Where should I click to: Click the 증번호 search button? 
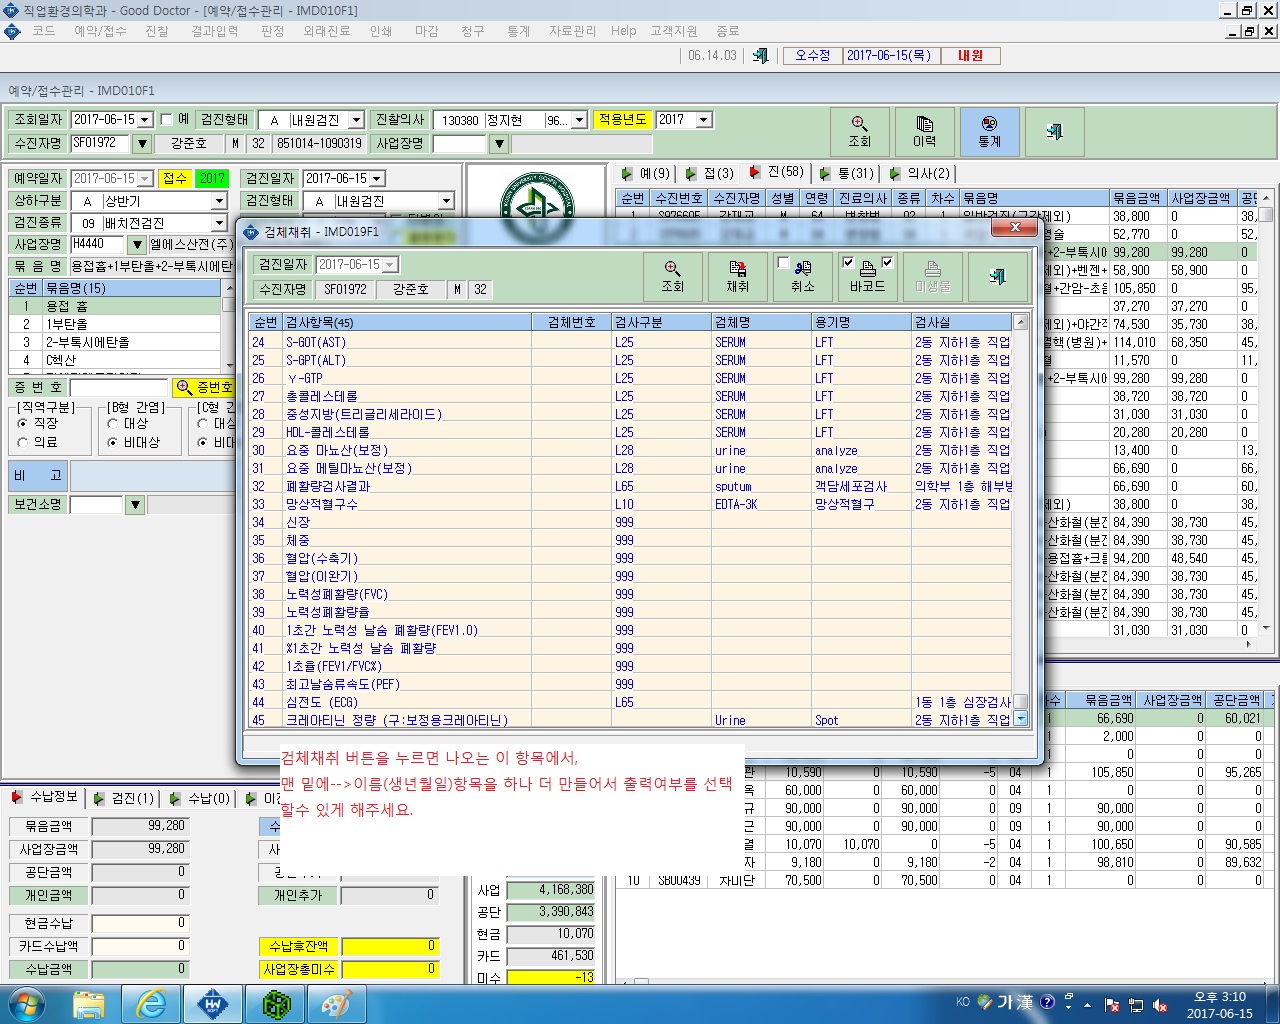pyautogui.click(x=205, y=387)
